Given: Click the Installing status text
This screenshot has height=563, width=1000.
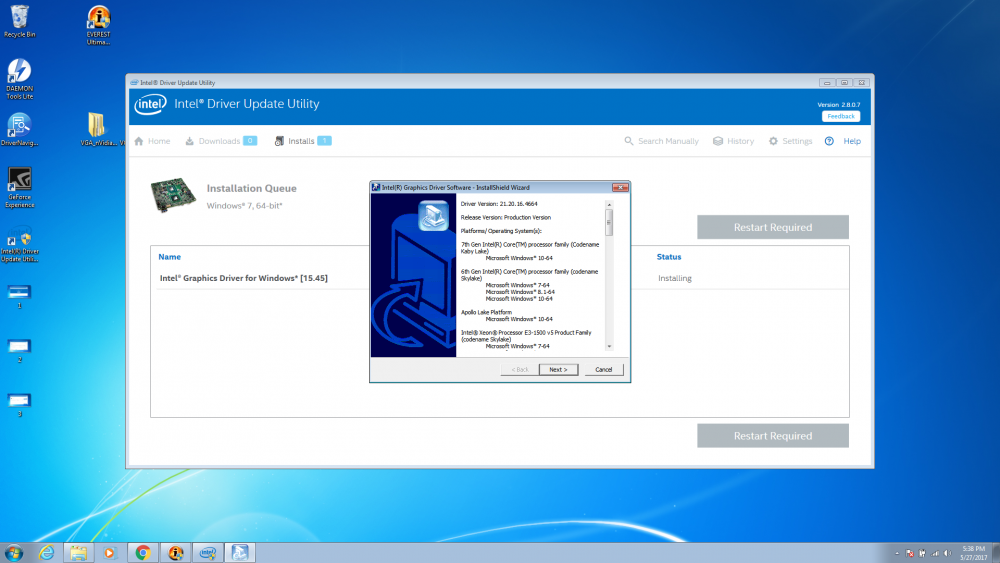Looking at the screenshot, I should point(675,278).
